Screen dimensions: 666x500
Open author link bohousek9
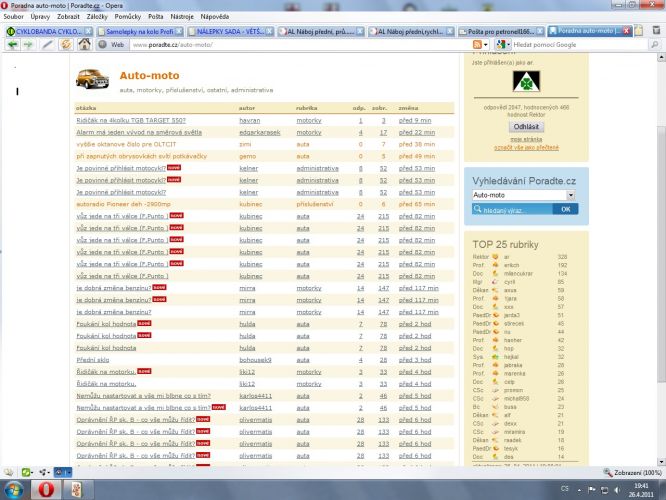[255, 360]
